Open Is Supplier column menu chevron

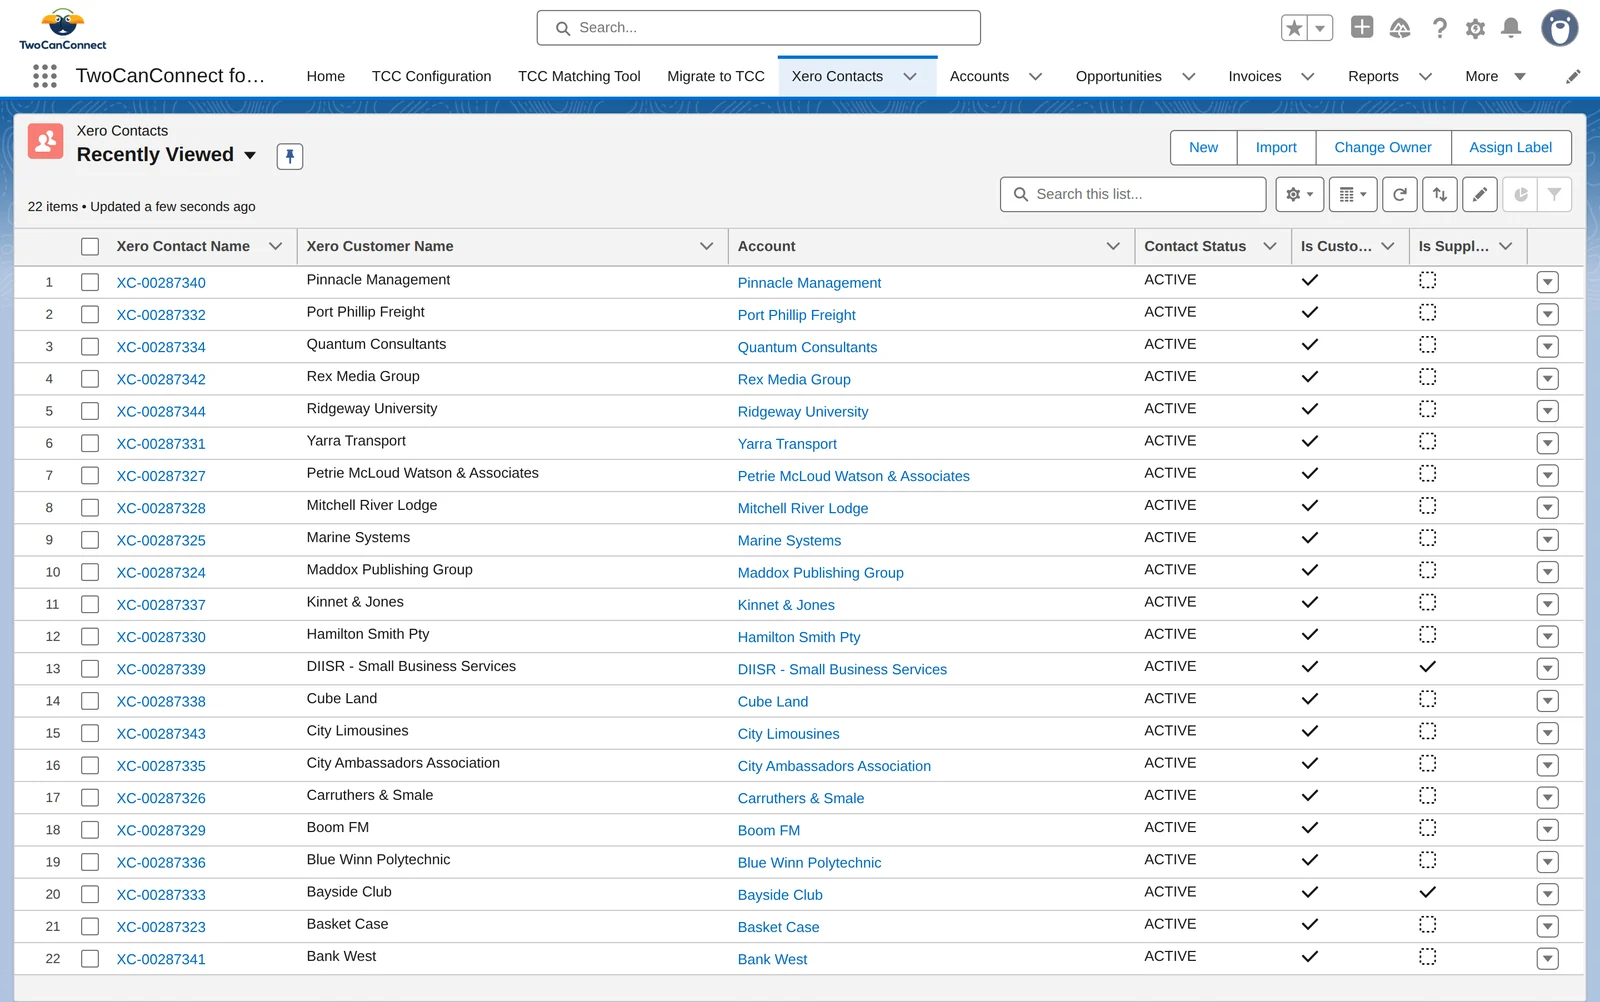[1506, 246]
